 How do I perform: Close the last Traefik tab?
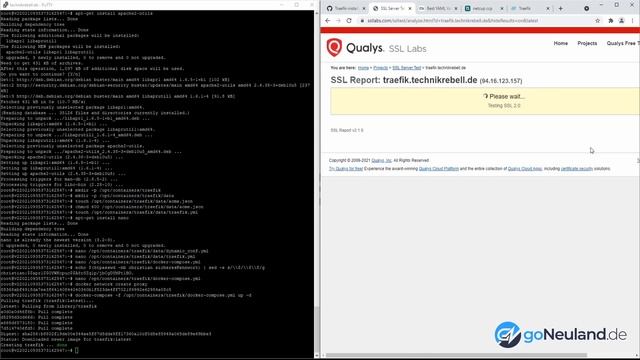[548, 8]
